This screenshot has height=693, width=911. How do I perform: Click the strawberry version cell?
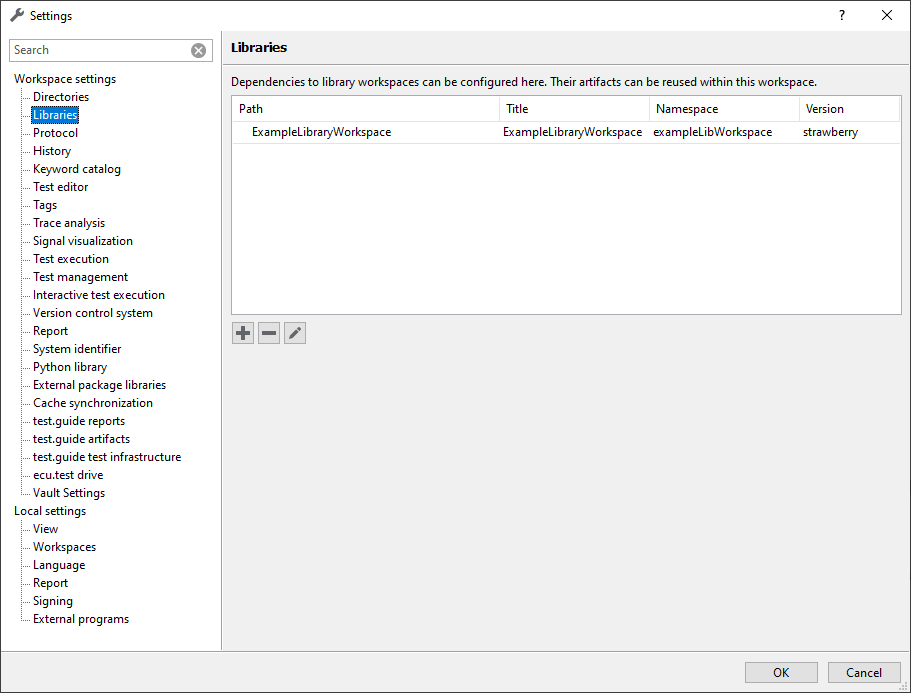[830, 132]
